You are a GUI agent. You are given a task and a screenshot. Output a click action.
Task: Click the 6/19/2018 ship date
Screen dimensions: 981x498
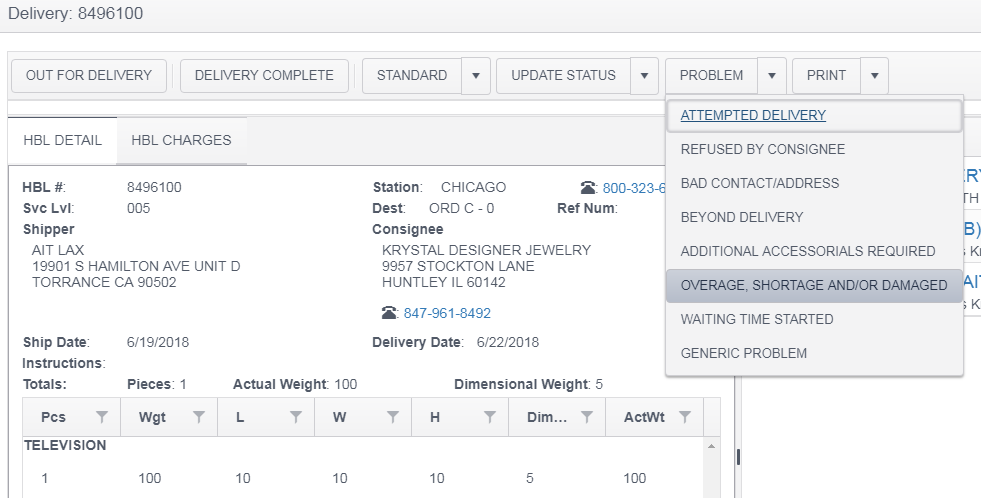point(158,342)
